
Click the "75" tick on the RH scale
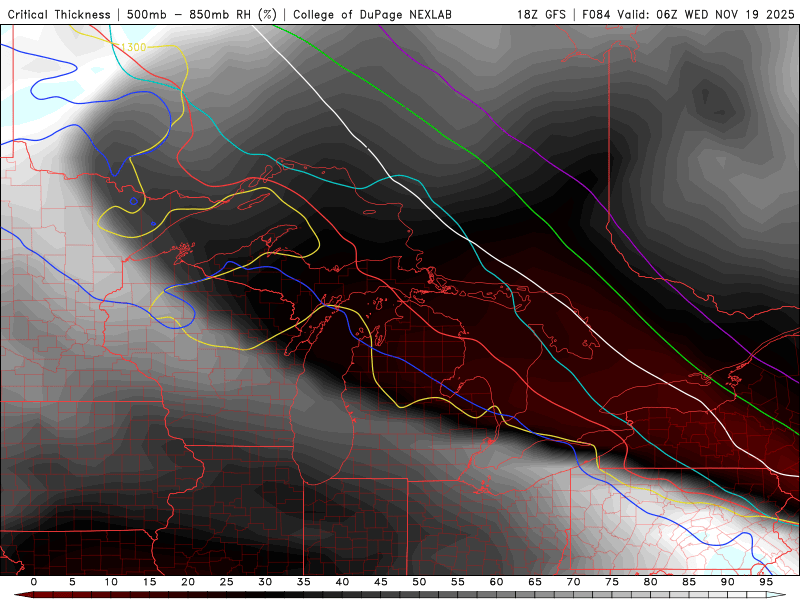tap(612, 582)
